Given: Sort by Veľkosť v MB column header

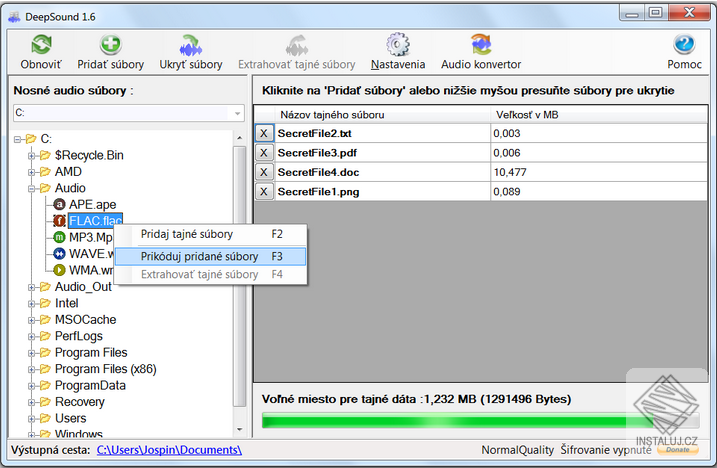Looking at the screenshot, I should click(x=599, y=115).
